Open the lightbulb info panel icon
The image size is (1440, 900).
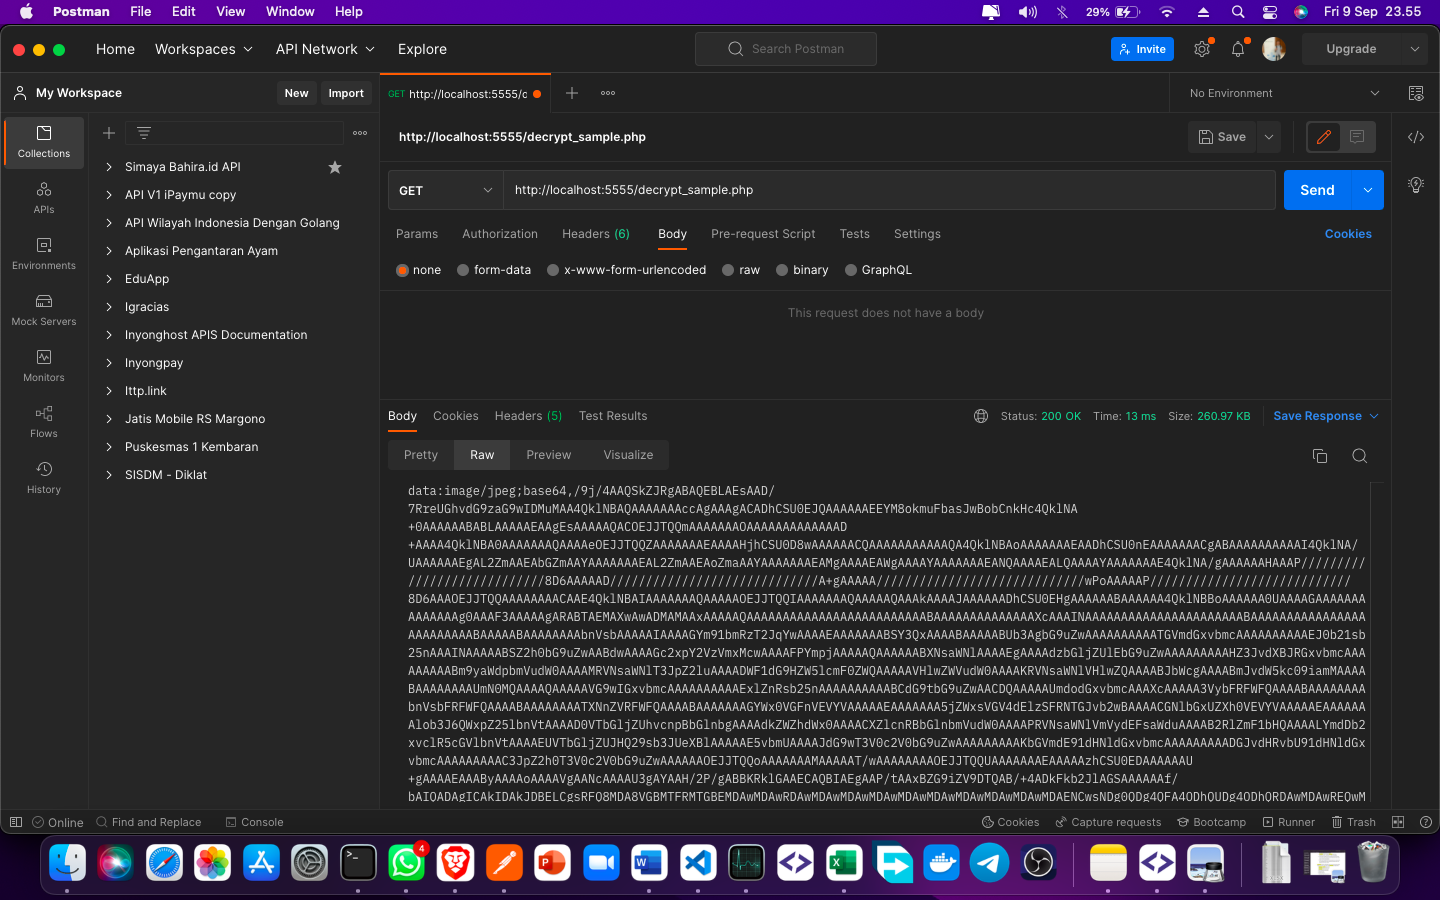tap(1416, 185)
